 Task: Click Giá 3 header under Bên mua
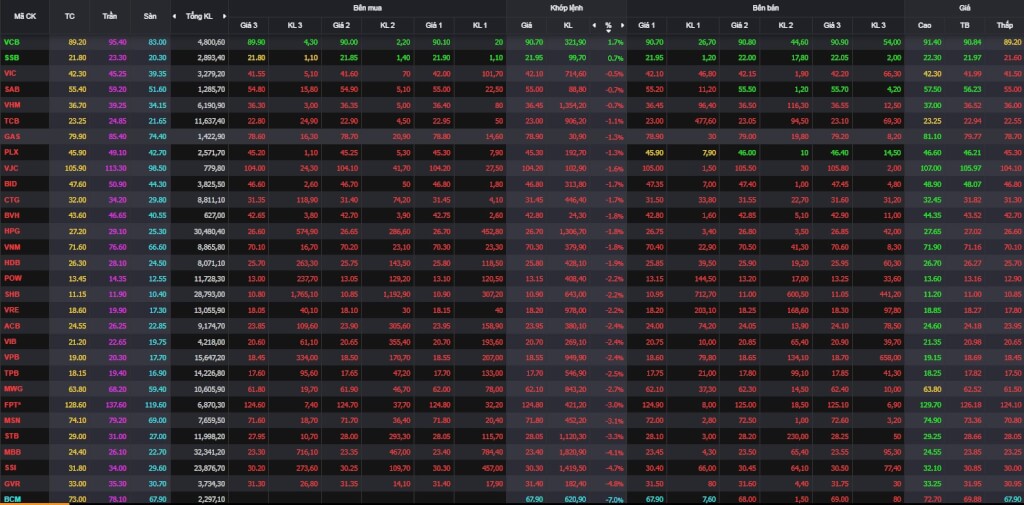pos(248,25)
